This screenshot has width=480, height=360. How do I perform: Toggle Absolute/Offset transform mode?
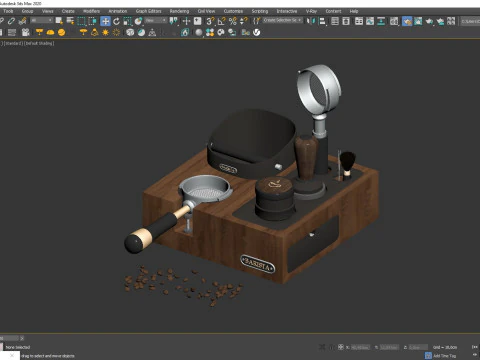[x=341, y=347]
